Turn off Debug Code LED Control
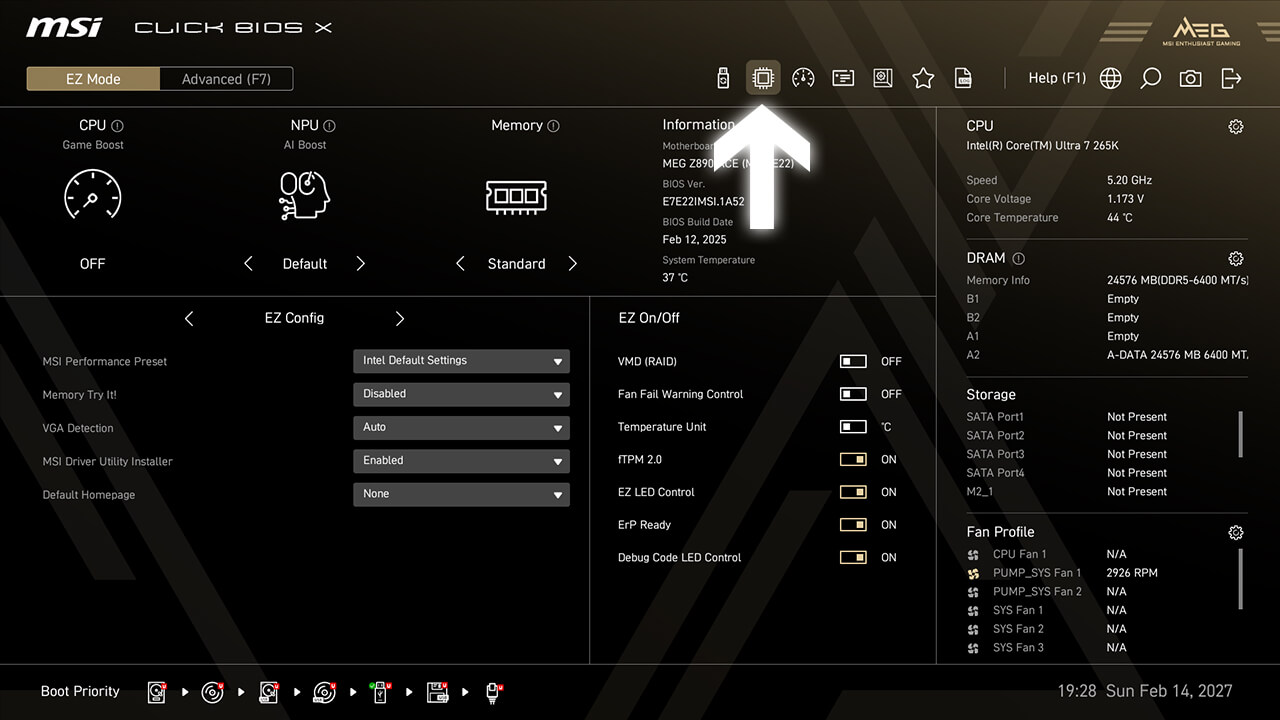This screenshot has width=1280, height=720. point(853,558)
